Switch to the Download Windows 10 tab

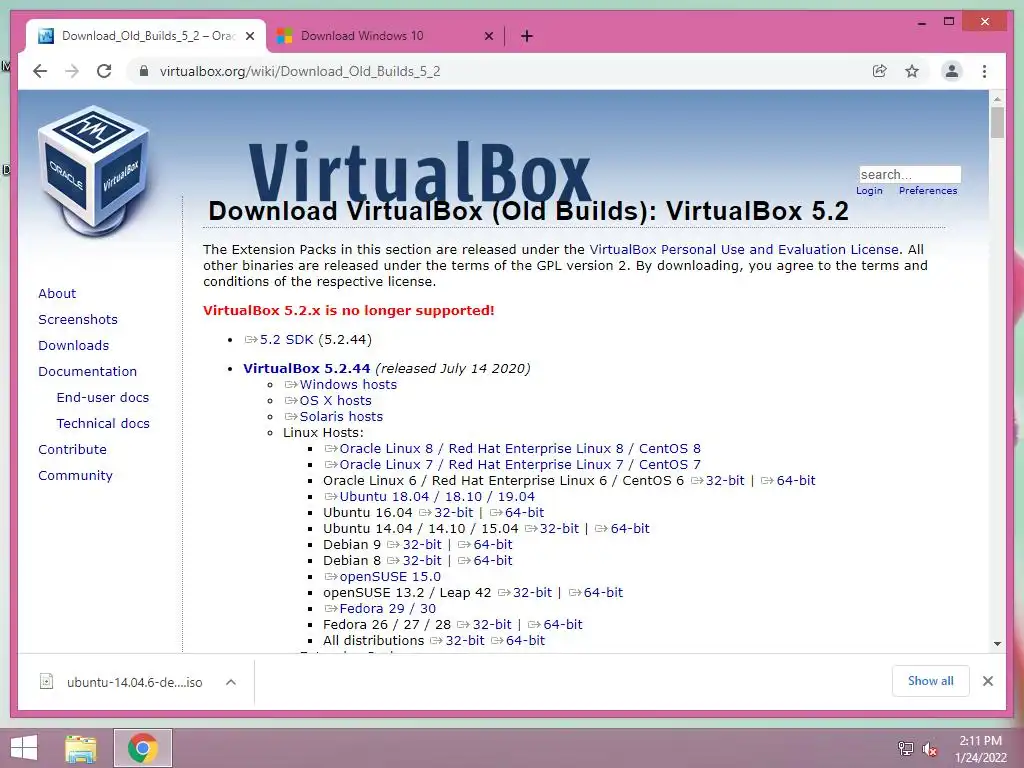click(385, 36)
